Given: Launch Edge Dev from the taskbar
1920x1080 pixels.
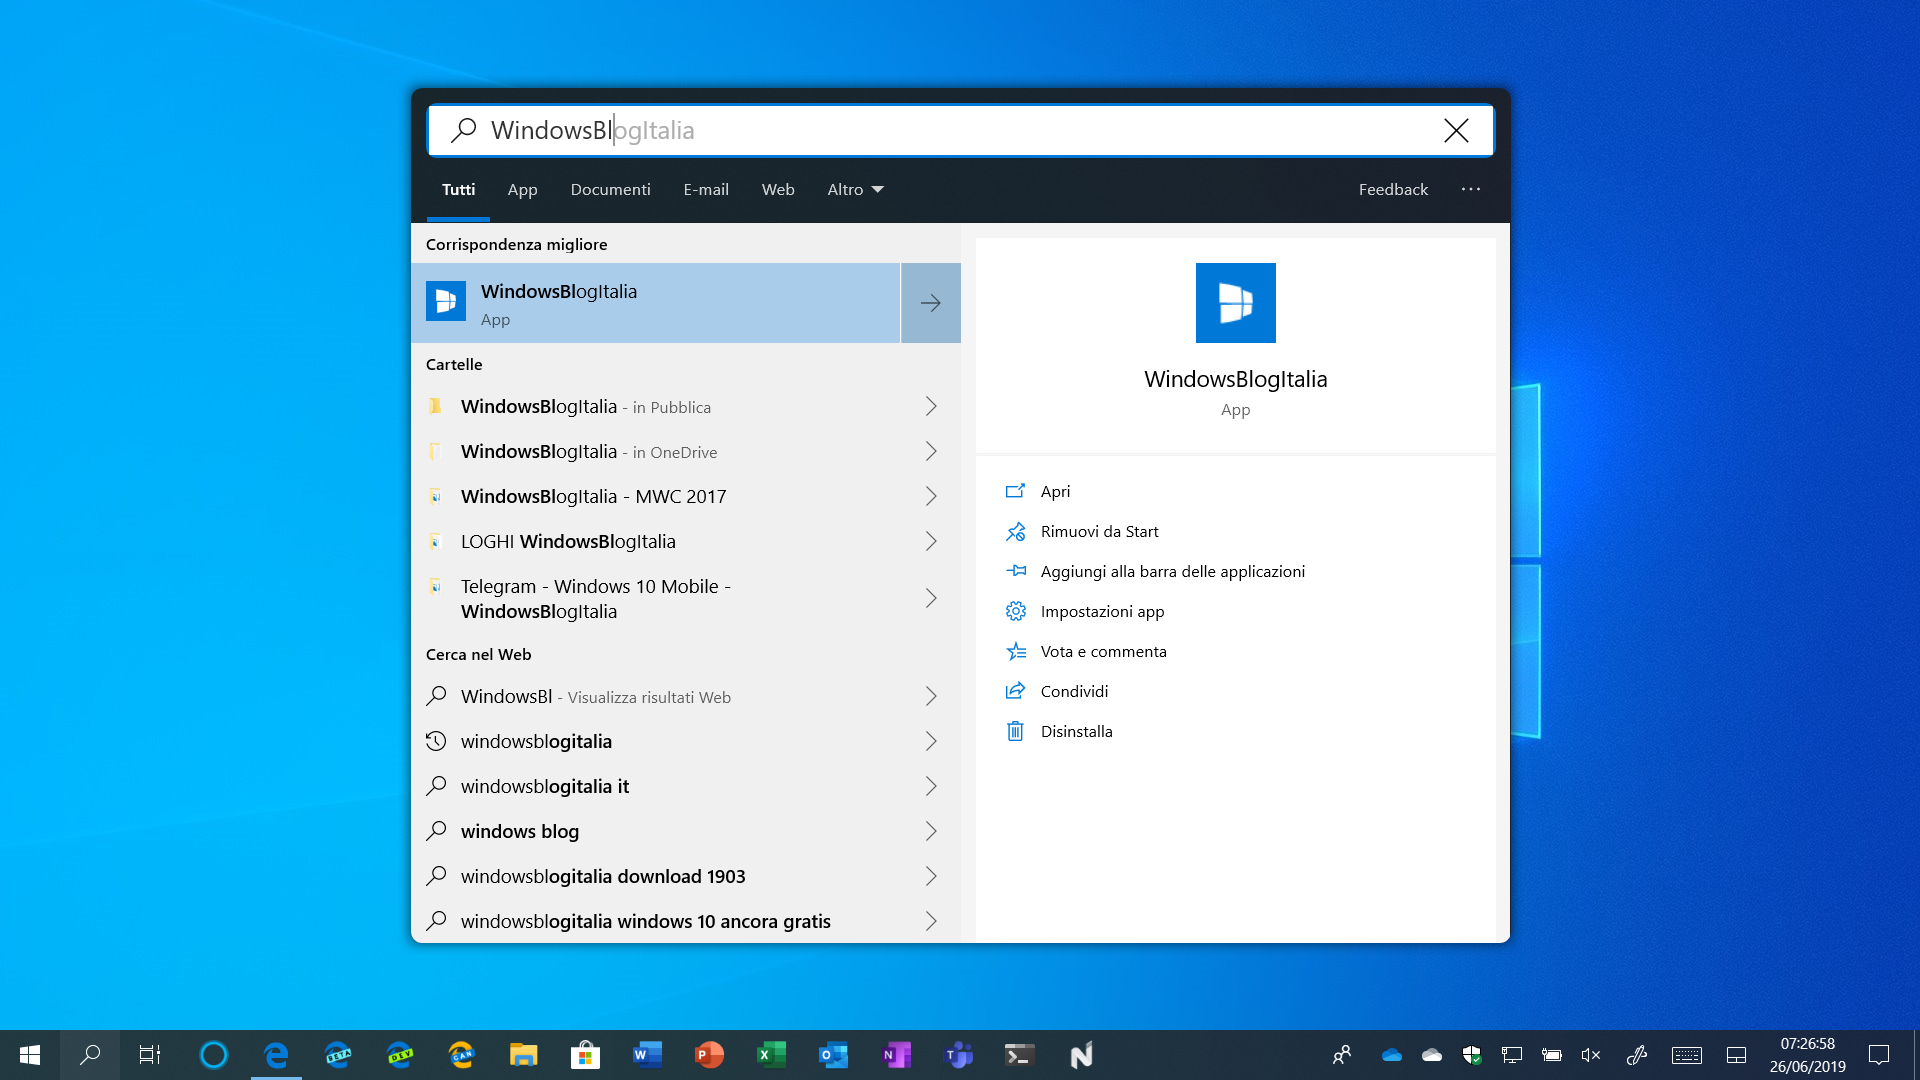Looking at the screenshot, I should click(400, 1055).
